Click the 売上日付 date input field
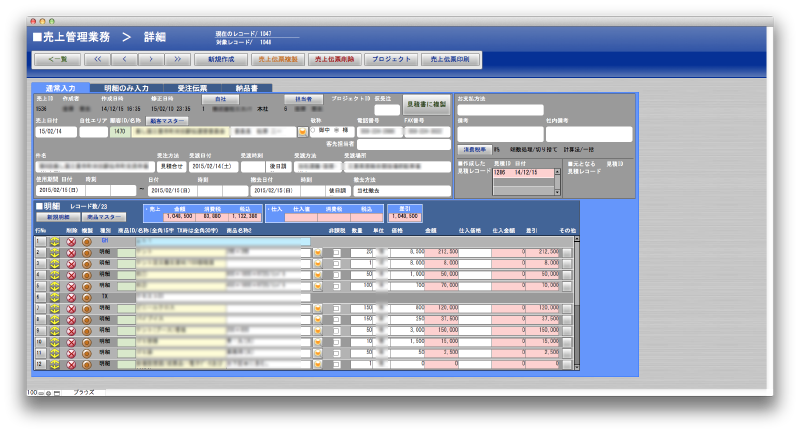 tap(55, 131)
